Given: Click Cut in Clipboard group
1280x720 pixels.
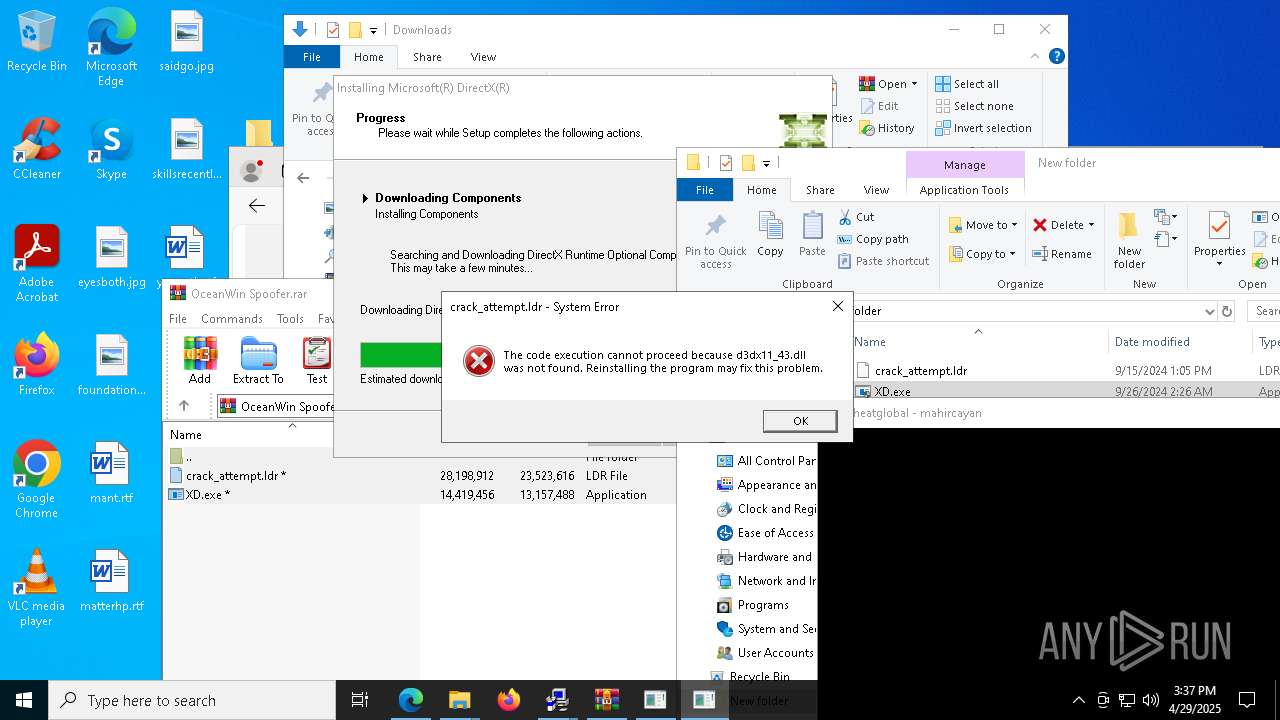Looking at the screenshot, I should pos(856,217).
